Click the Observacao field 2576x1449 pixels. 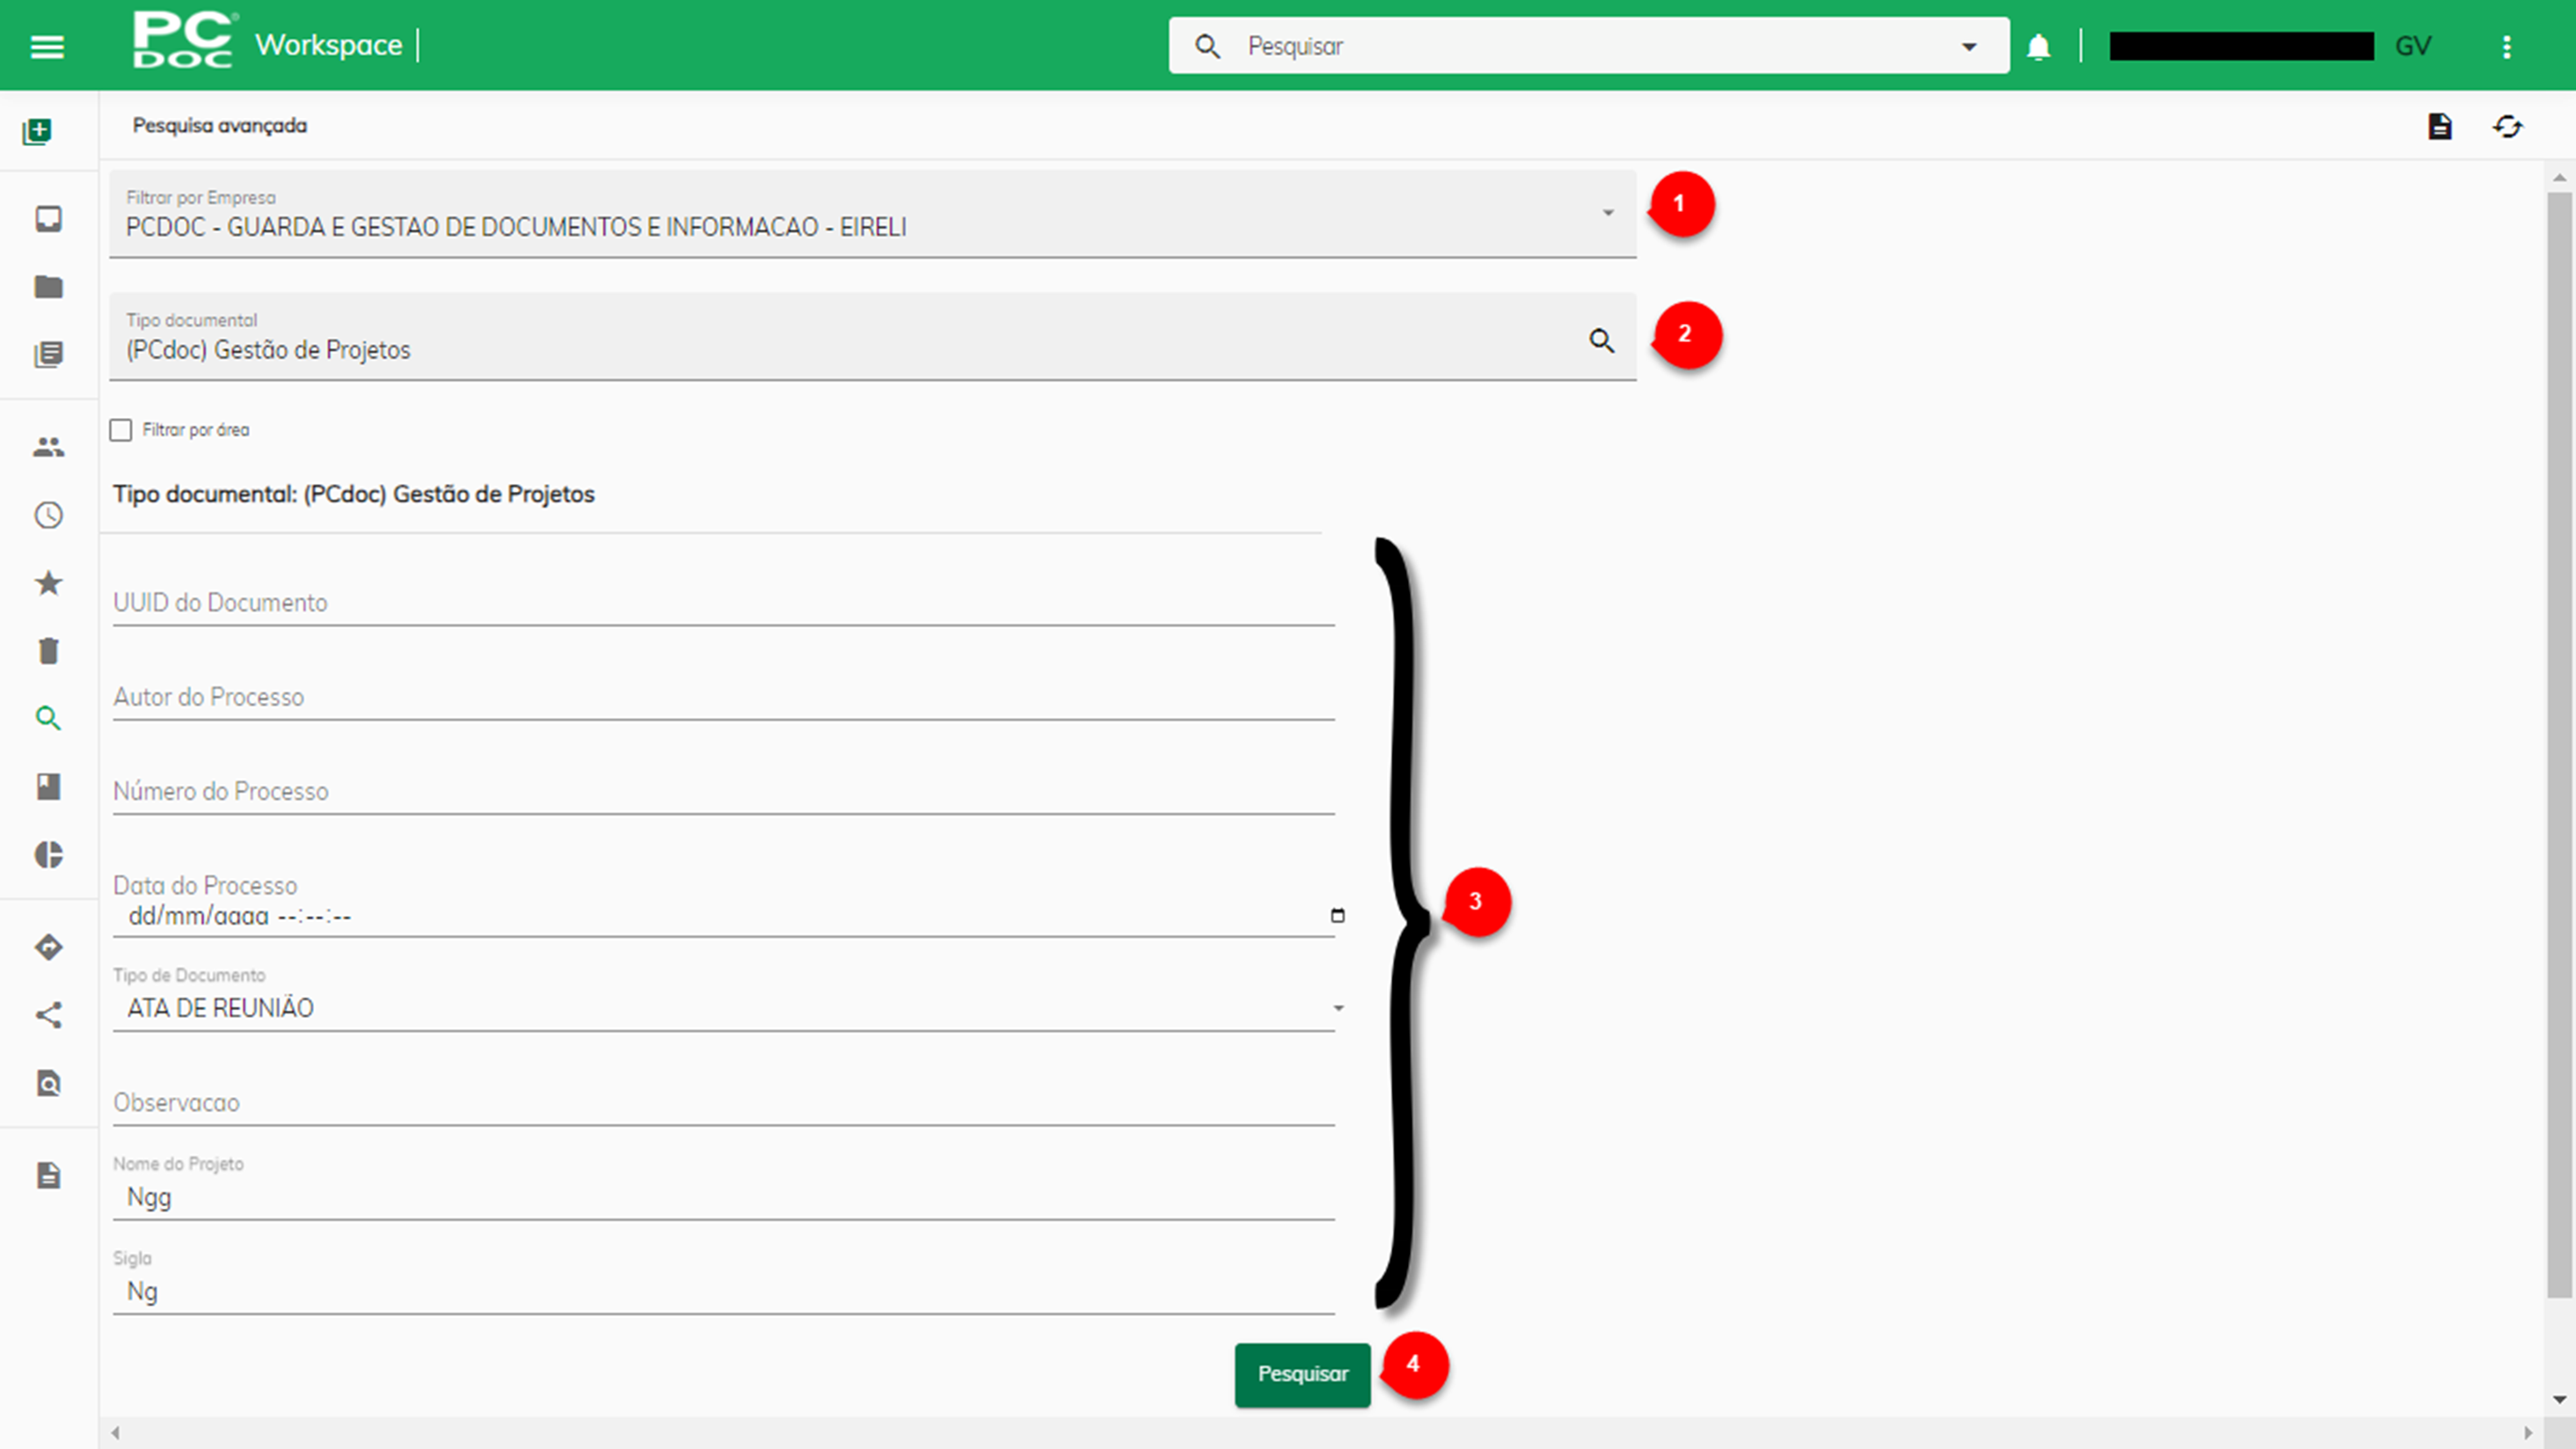click(x=724, y=1102)
